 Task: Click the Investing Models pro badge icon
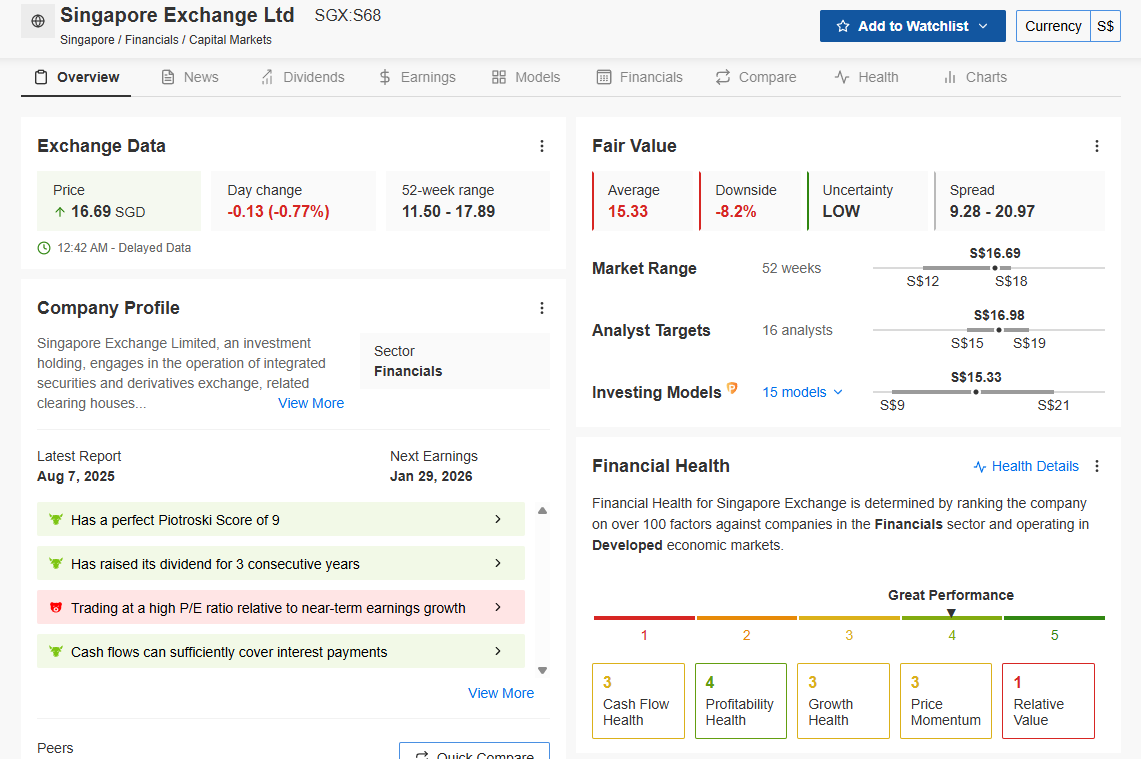732,389
